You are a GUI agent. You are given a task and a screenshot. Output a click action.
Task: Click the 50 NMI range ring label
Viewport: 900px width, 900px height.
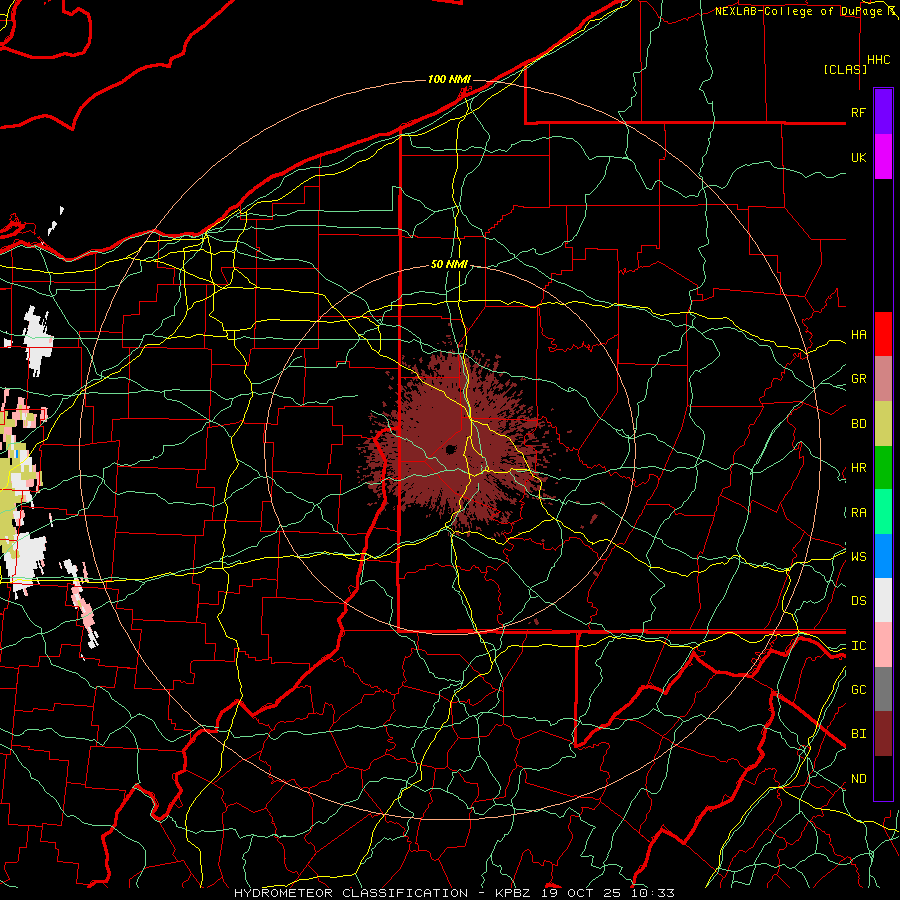point(449,264)
